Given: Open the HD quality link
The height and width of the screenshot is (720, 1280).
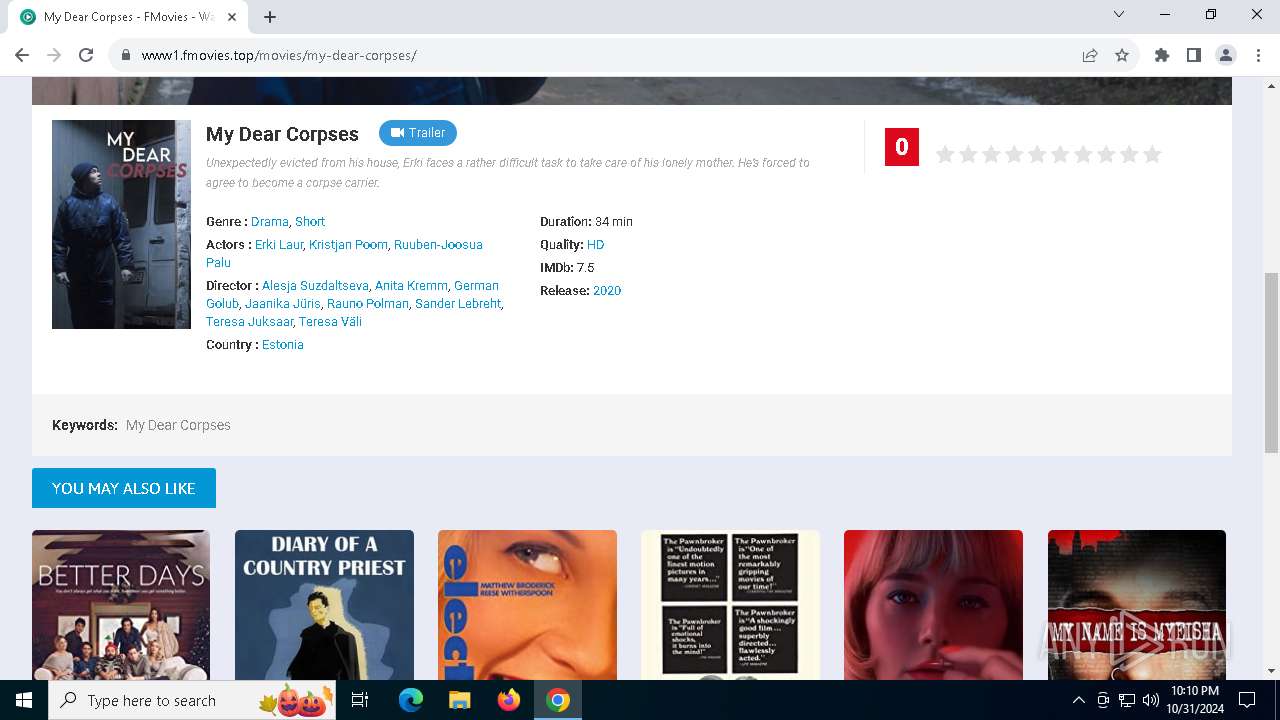Looking at the screenshot, I should [595, 245].
